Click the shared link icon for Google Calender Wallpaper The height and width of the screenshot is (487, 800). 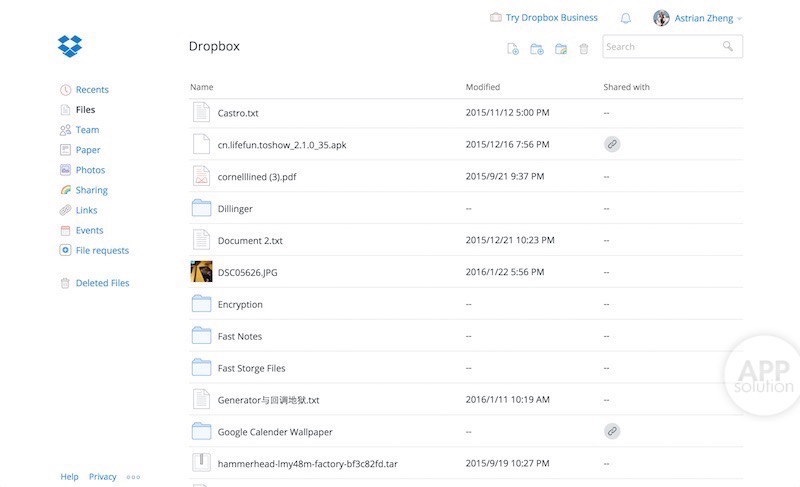pyautogui.click(x=612, y=431)
